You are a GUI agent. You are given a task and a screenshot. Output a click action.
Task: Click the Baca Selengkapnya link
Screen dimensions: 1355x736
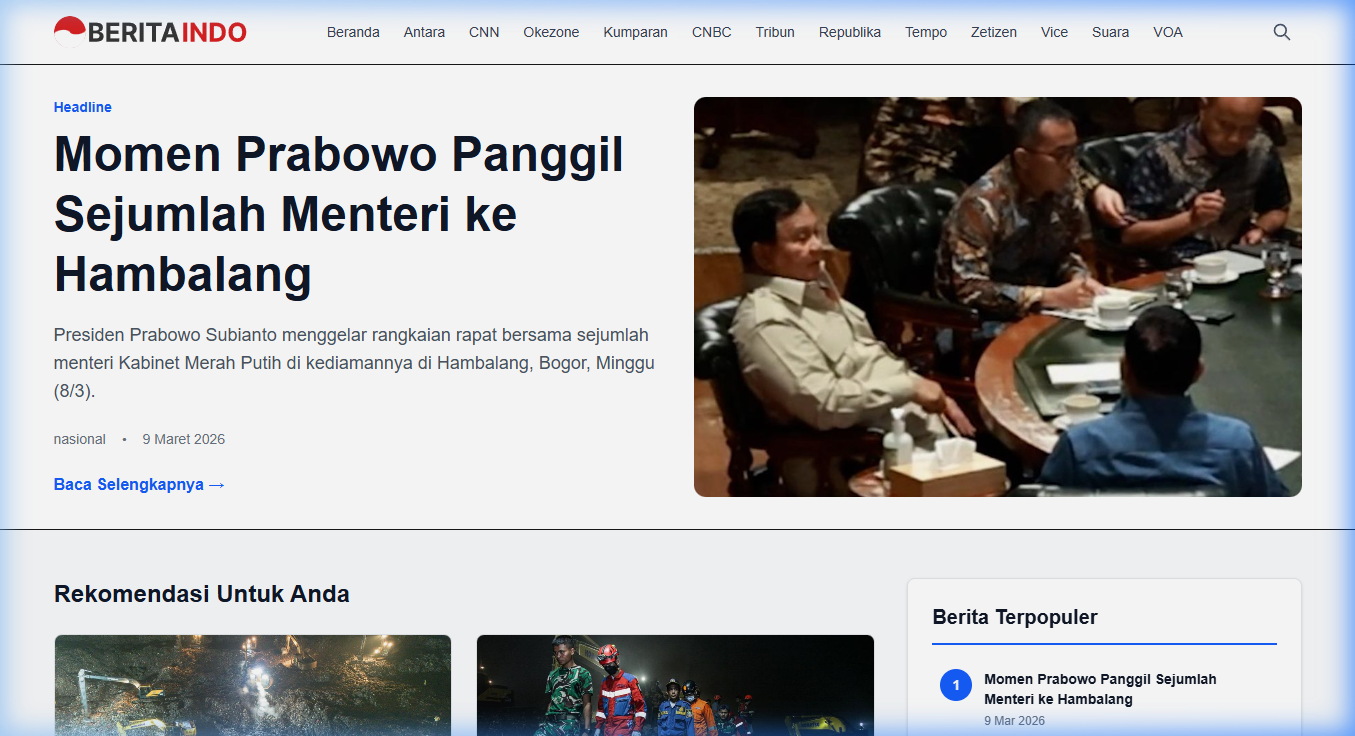[x=139, y=485]
